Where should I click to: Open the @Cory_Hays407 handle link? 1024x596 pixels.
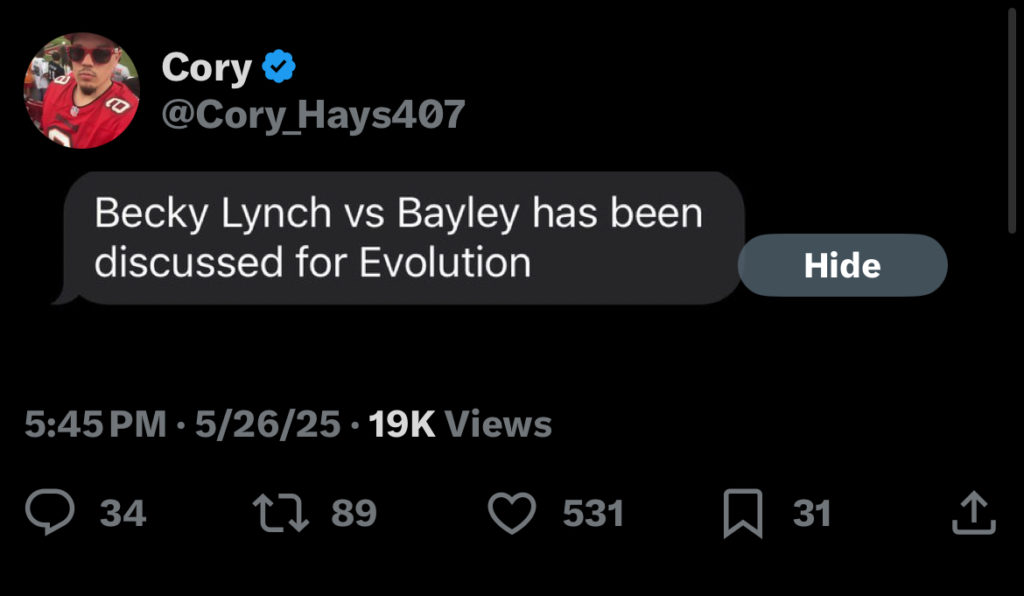point(313,115)
